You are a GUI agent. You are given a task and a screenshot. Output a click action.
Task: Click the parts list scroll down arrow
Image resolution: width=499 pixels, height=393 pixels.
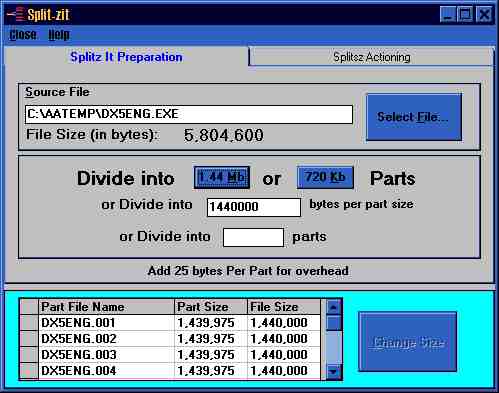[334, 371]
